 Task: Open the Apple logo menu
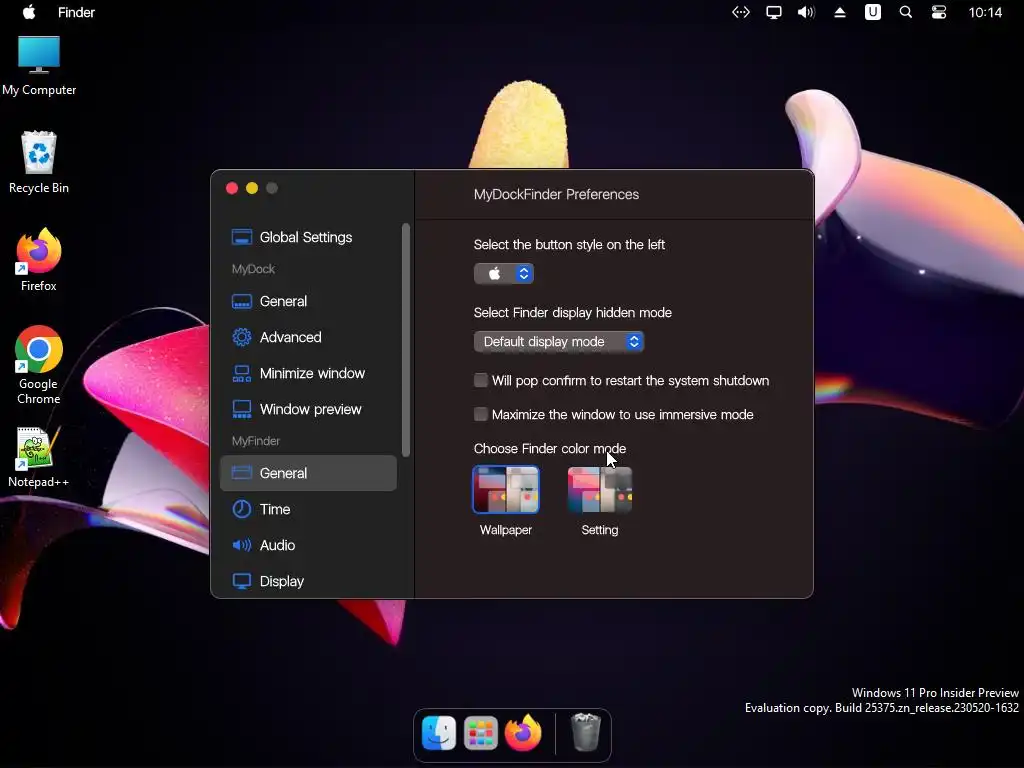[29, 12]
